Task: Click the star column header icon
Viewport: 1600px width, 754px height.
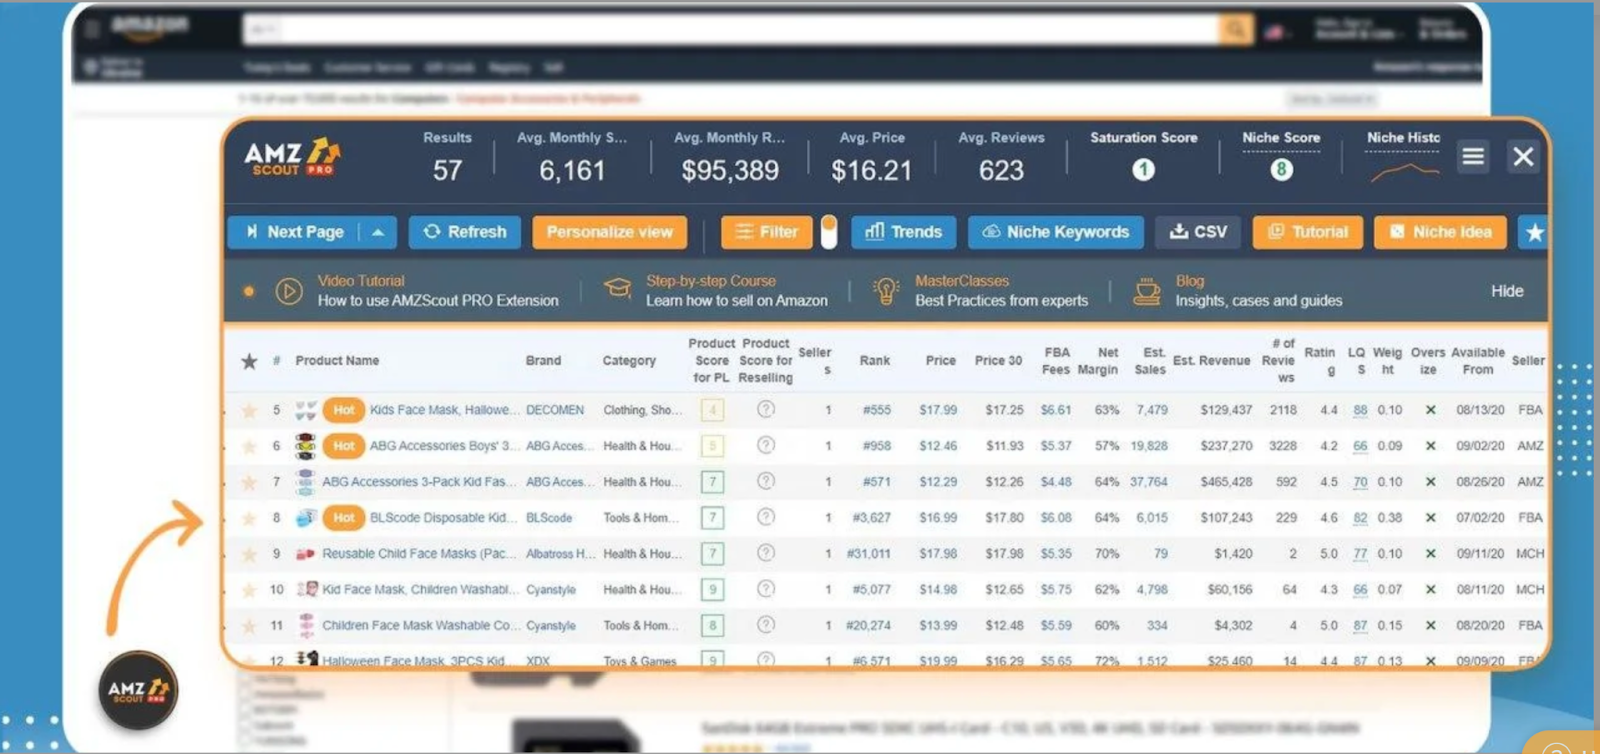Action: point(249,361)
